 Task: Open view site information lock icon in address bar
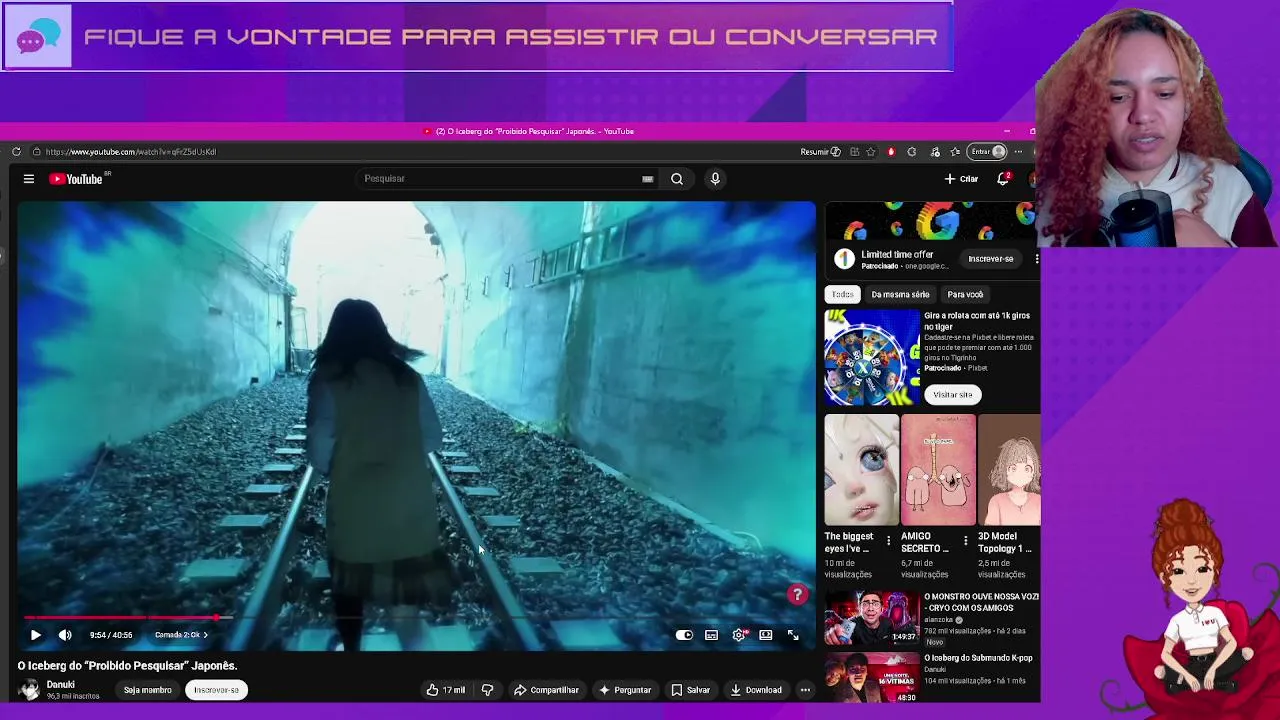tap(36, 152)
